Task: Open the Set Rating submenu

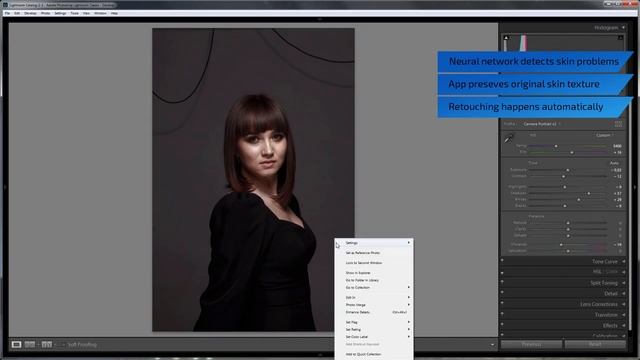Action: pyautogui.click(x=374, y=329)
